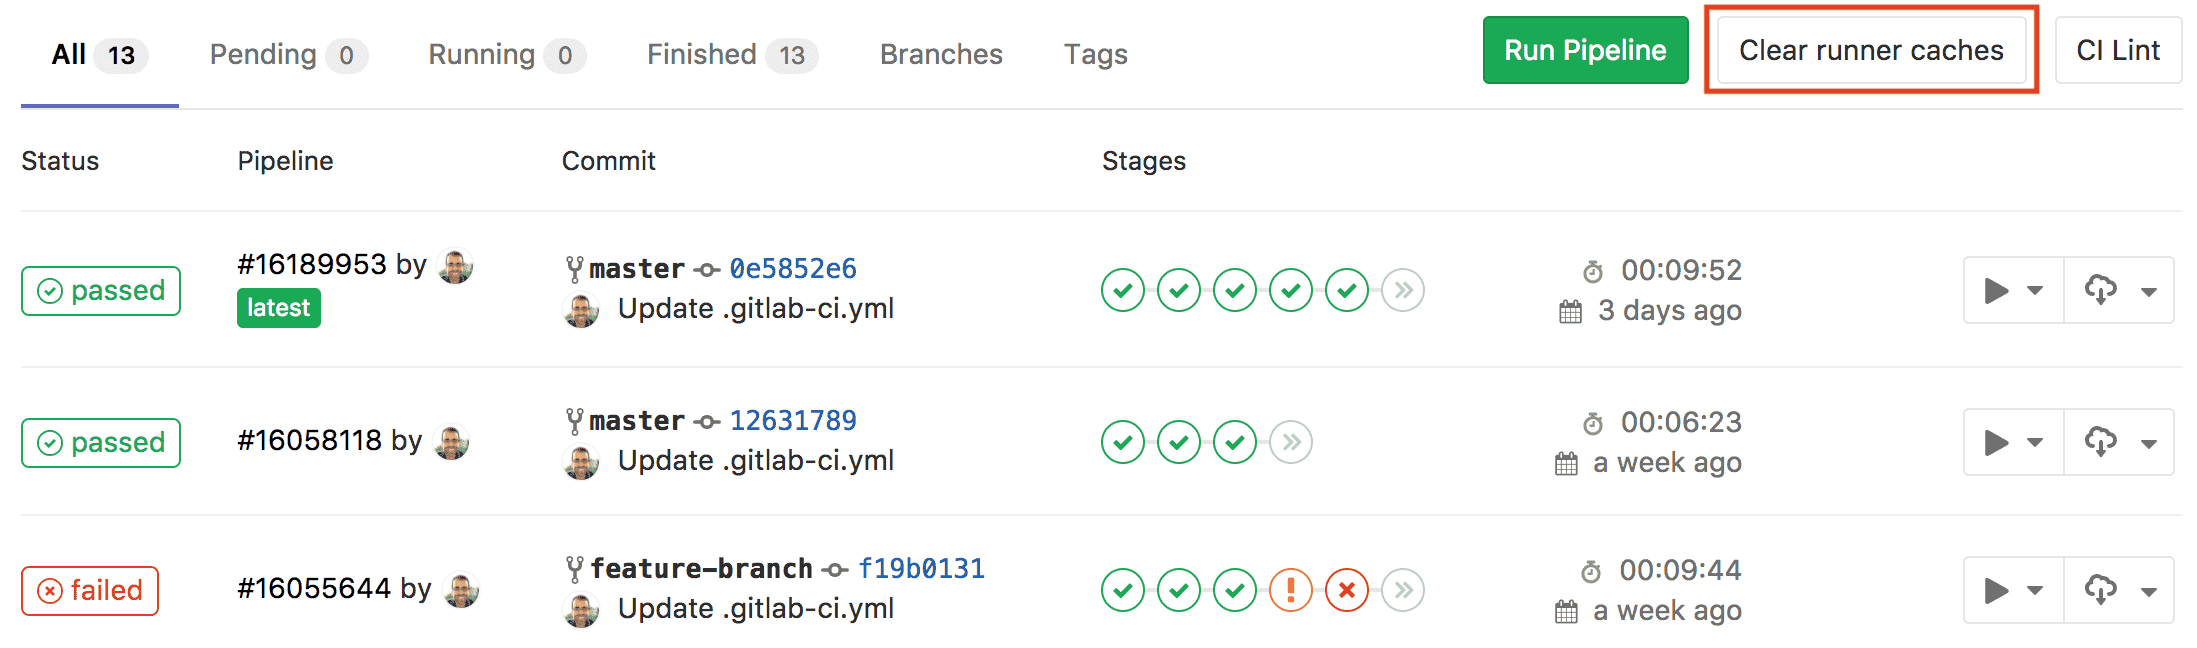The height and width of the screenshot is (648, 2197).
Task: Open the Branches tab
Action: click(x=941, y=55)
